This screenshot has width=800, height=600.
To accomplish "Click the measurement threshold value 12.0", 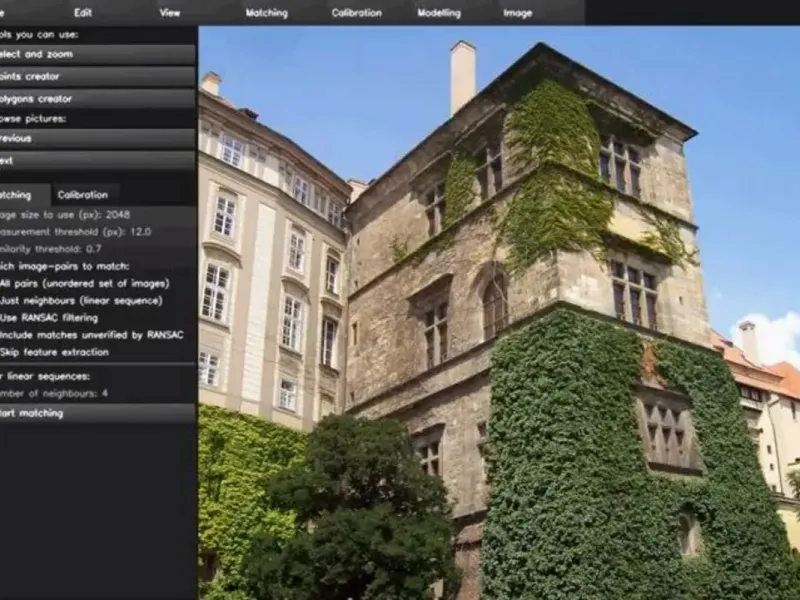I will point(140,232).
